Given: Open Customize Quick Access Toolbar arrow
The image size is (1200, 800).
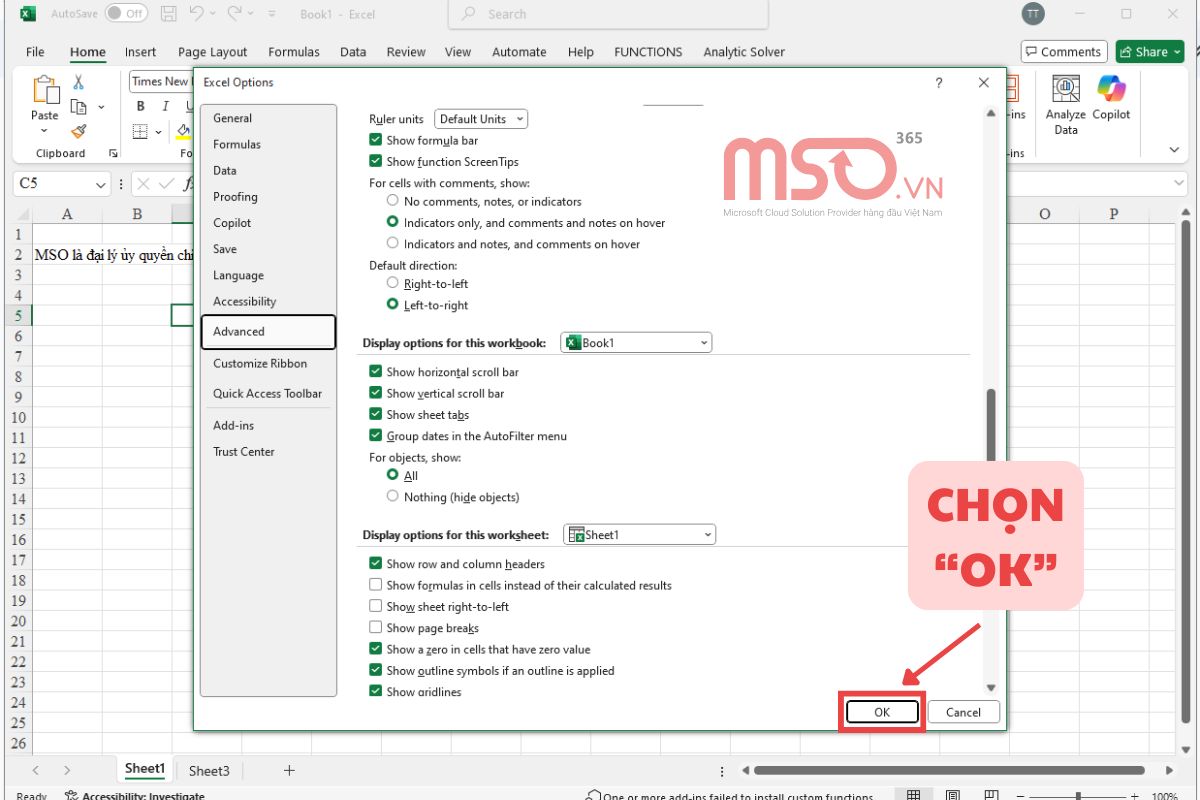Looking at the screenshot, I should pos(270,14).
